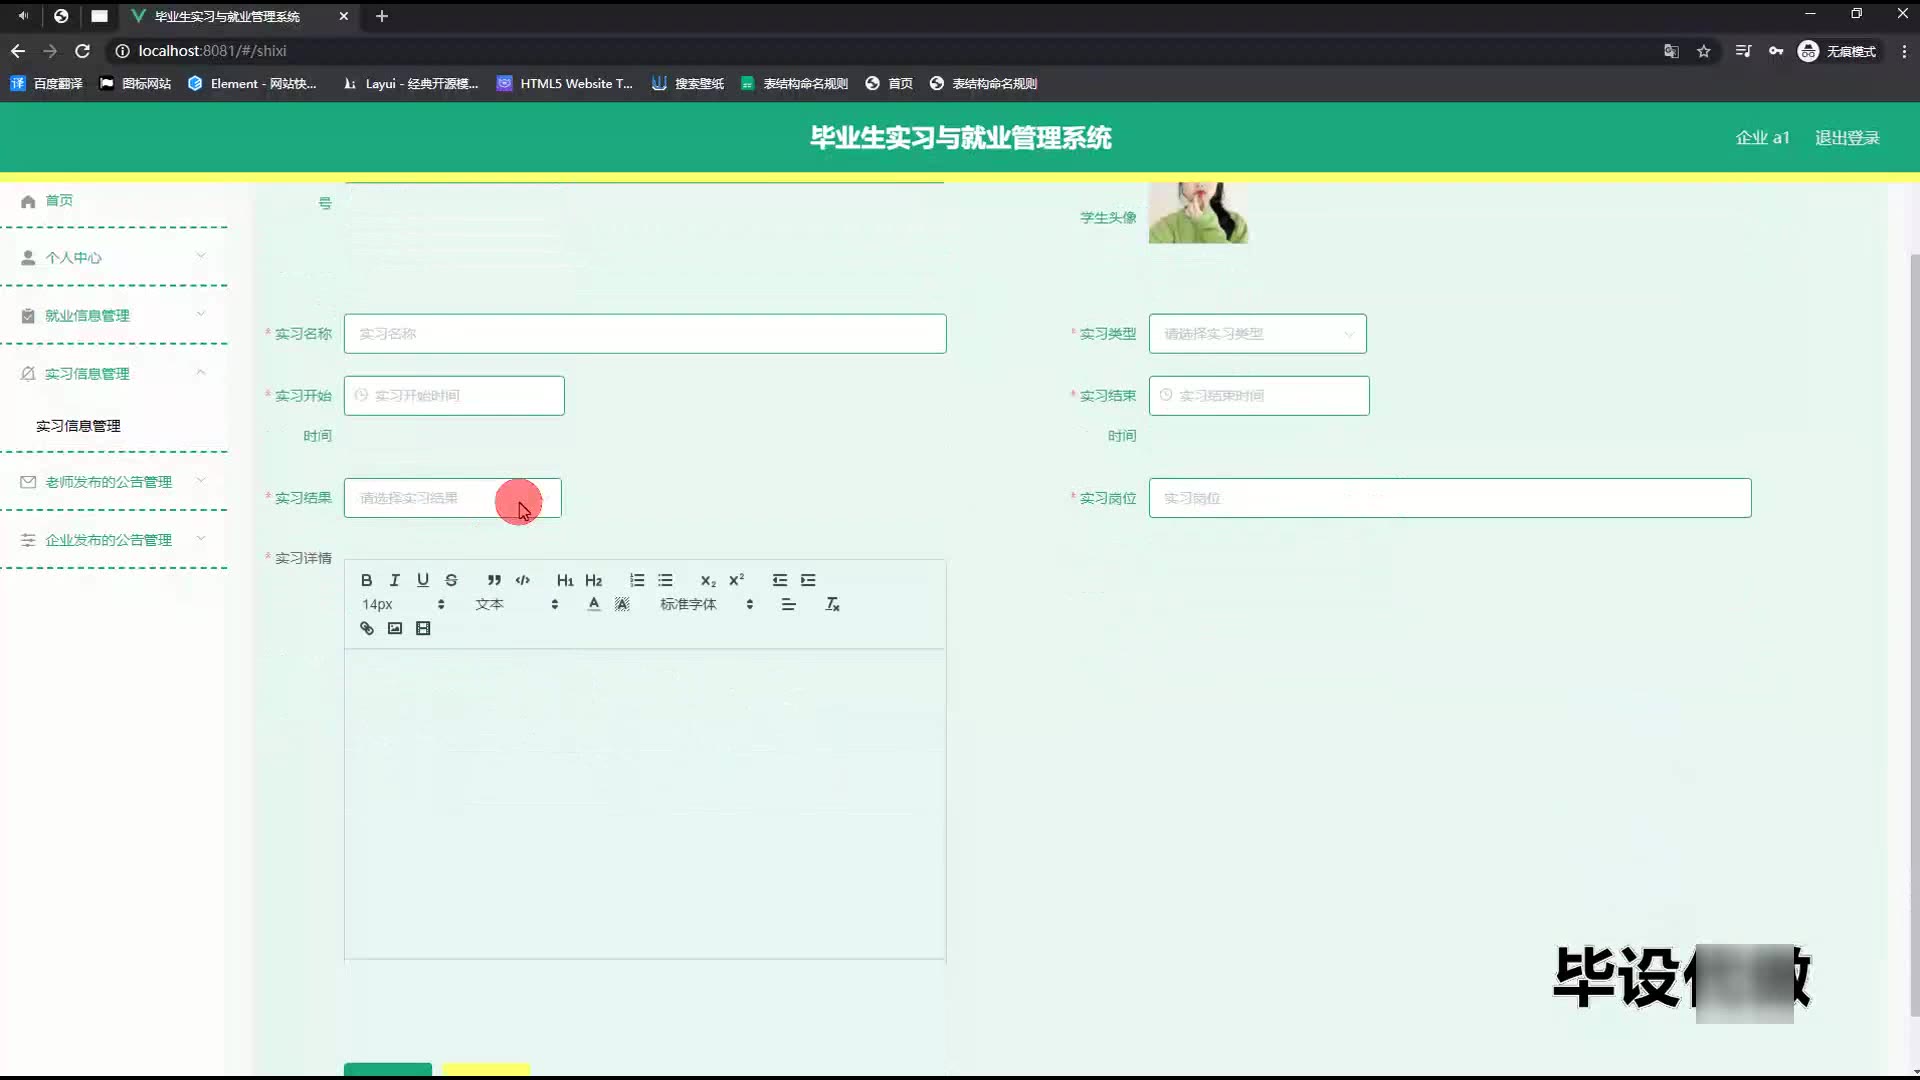Insert an image into the editor
This screenshot has height=1080, width=1920.
[x=395, y=628]
